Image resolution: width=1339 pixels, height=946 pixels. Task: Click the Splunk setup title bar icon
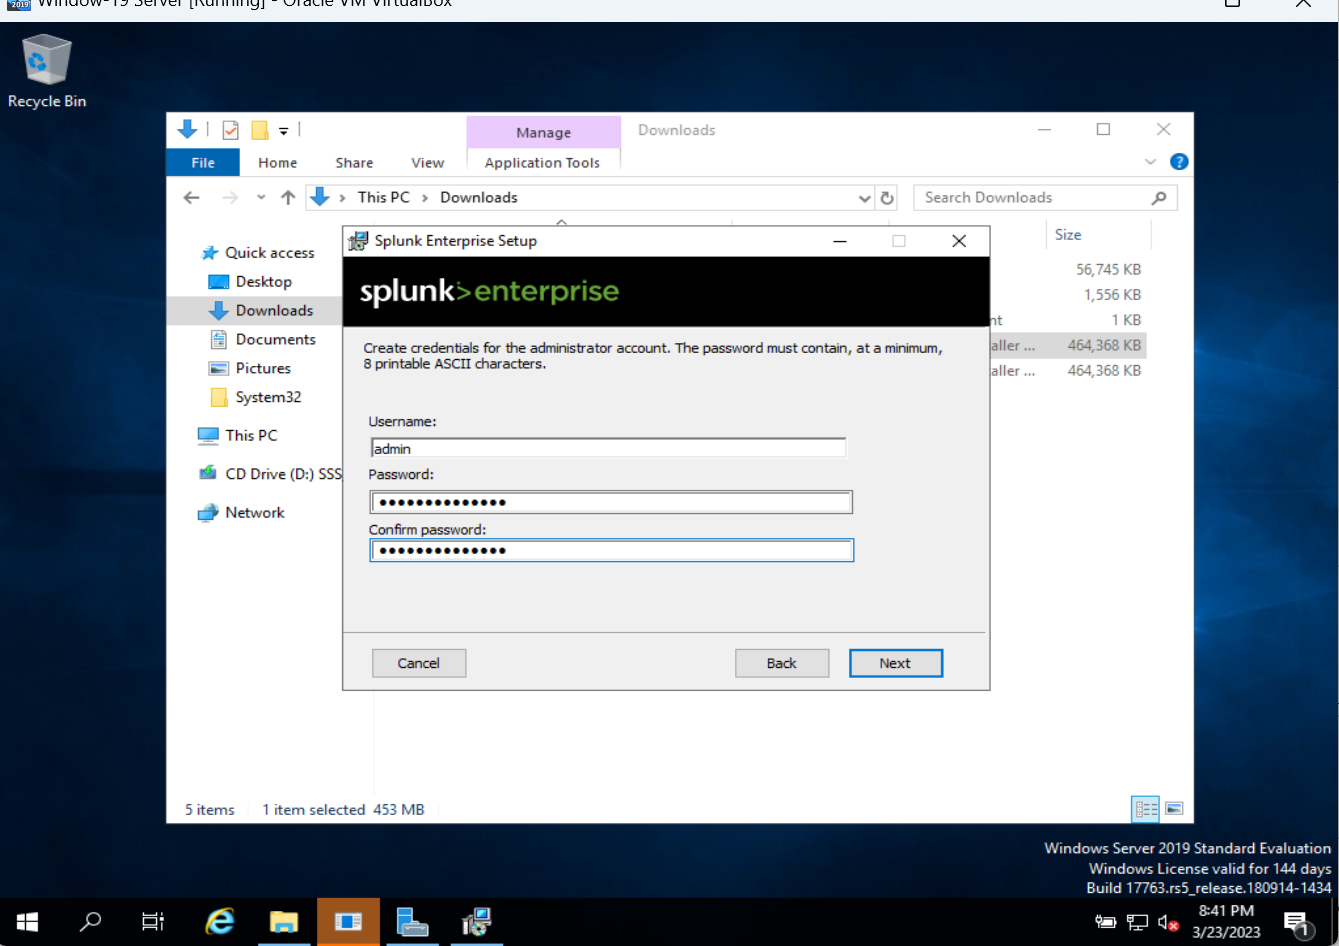coord(358,241)
